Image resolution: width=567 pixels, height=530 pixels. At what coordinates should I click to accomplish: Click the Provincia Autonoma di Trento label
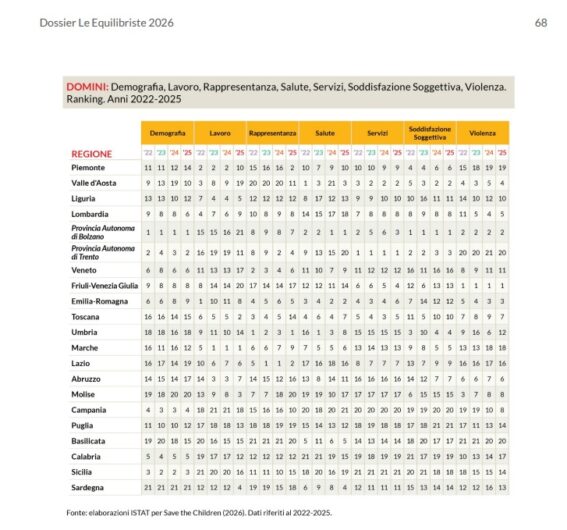(x=103, y=252)
